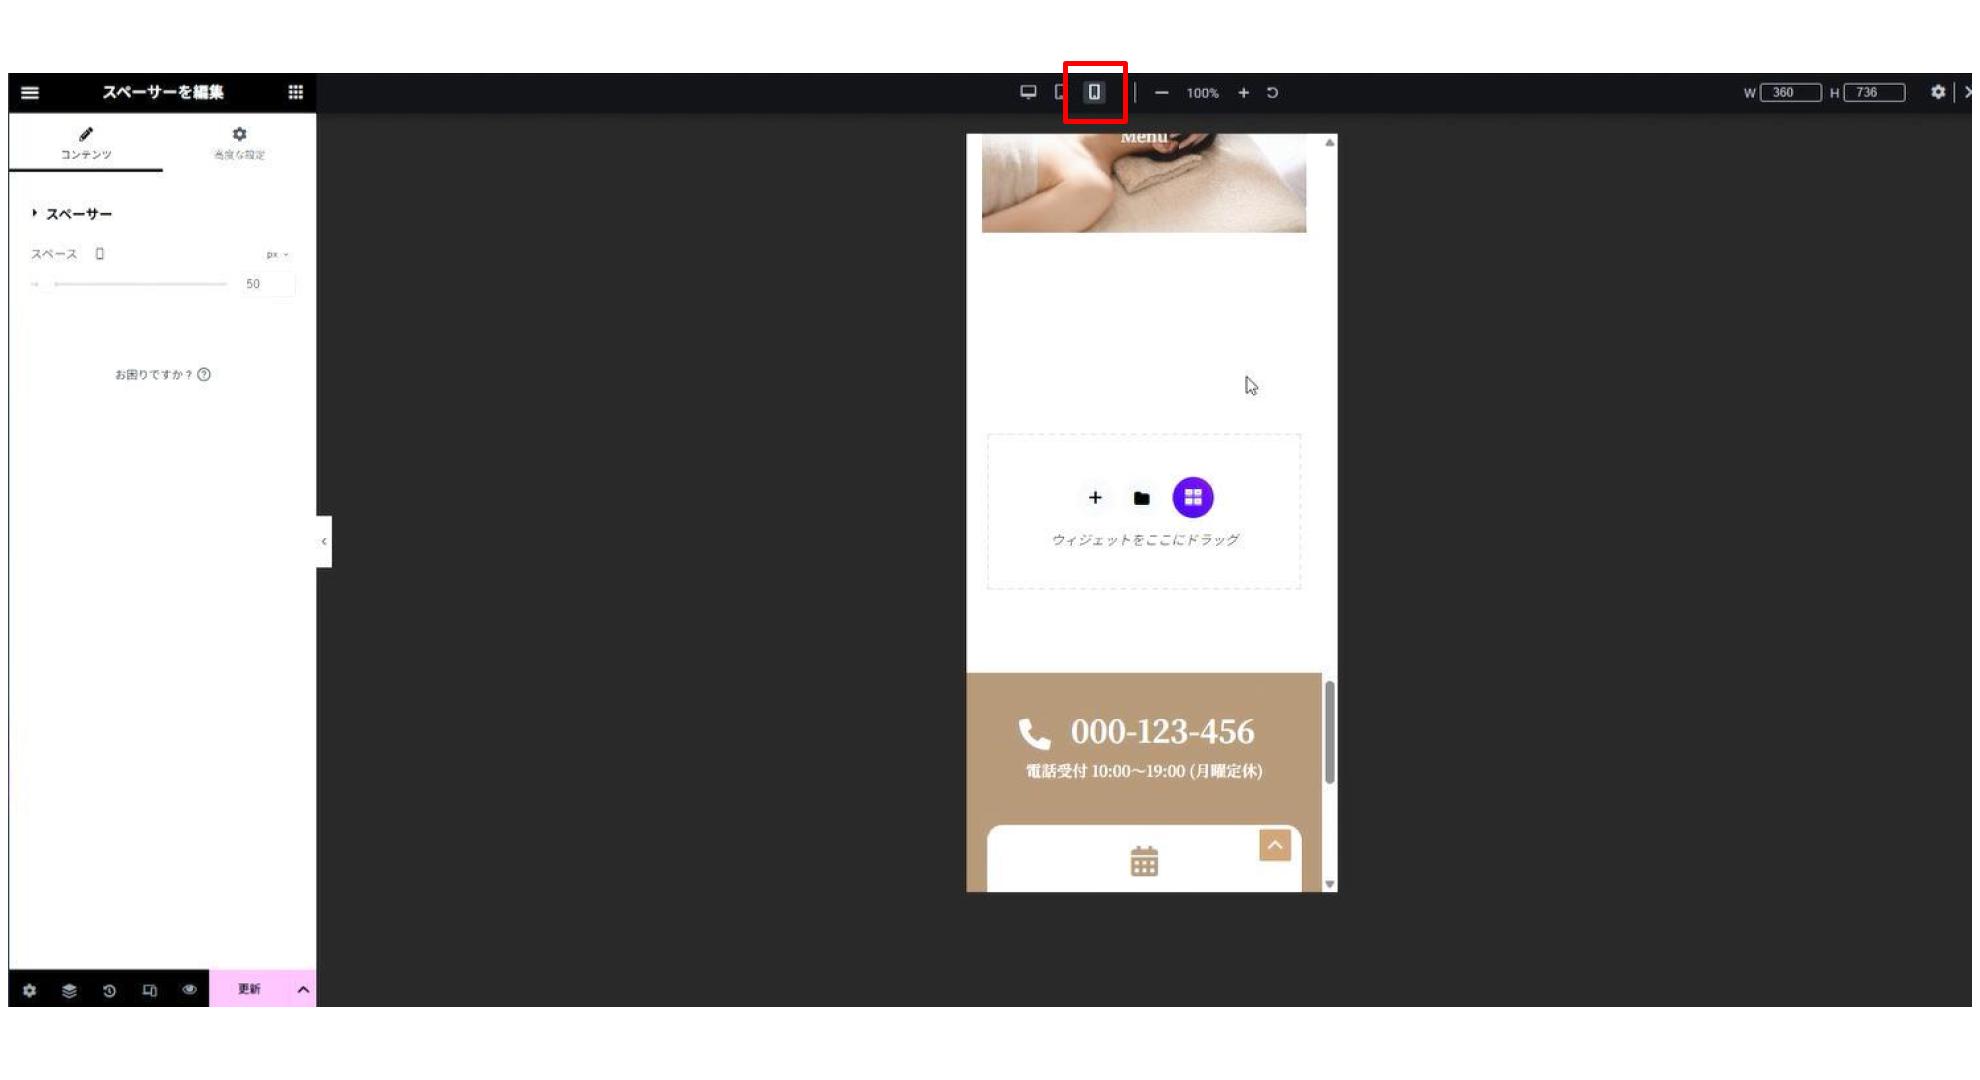The height and width of the screenshot is (1080, 1980).
Task: Switch to the 高度な設定 tab
Action: tap(239, 142)
